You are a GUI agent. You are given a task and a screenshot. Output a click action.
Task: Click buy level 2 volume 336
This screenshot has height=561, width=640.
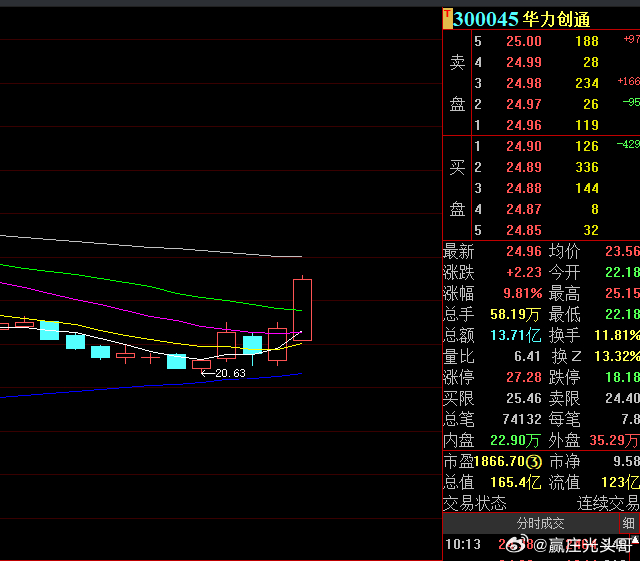point(587,167)
